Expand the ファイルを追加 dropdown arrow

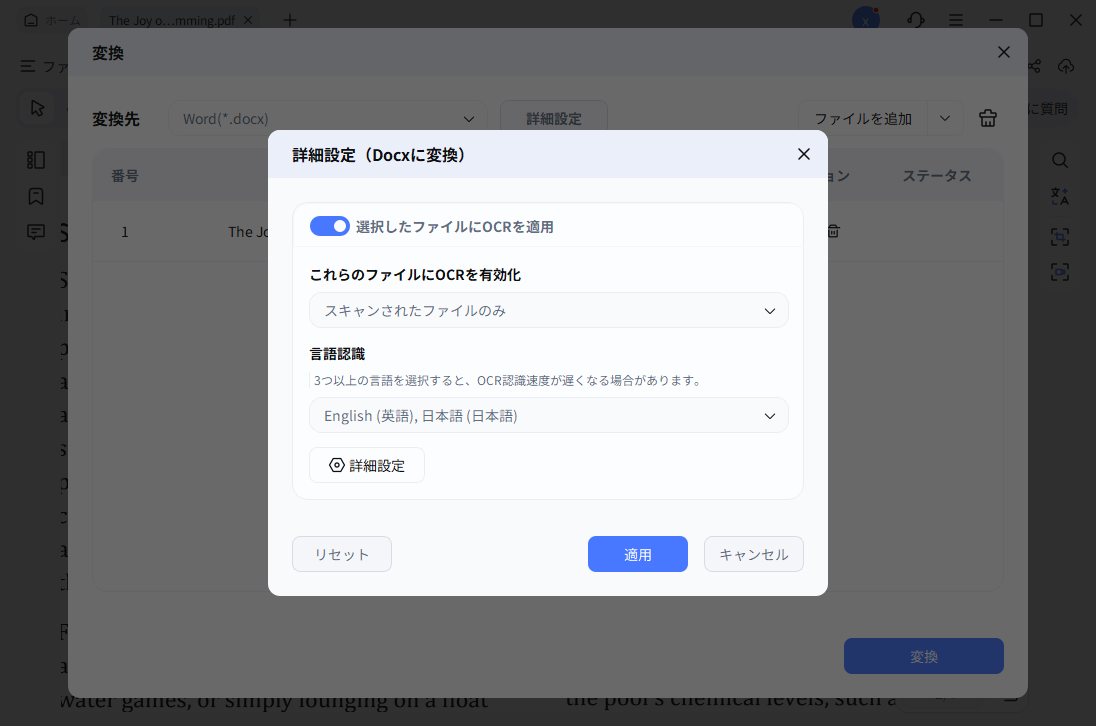click(944, 118)
